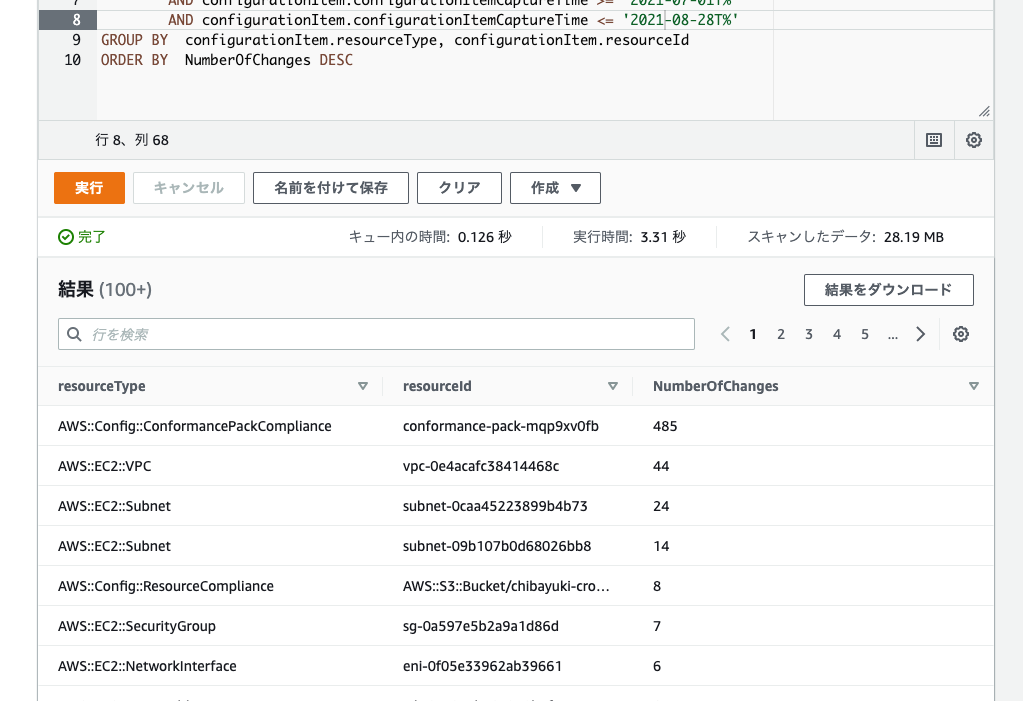Select eni-0f05e33962ab39661 cell
The width and height of the screenshot is (1023, 701).
482,666
